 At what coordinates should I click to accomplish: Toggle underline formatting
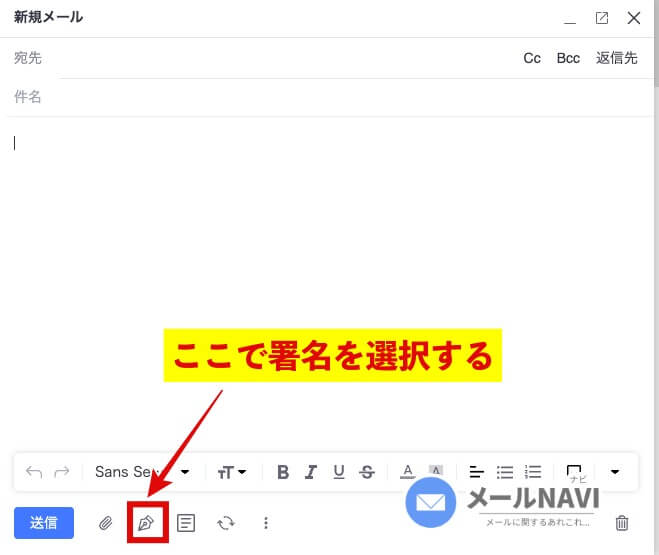[339, 472]
